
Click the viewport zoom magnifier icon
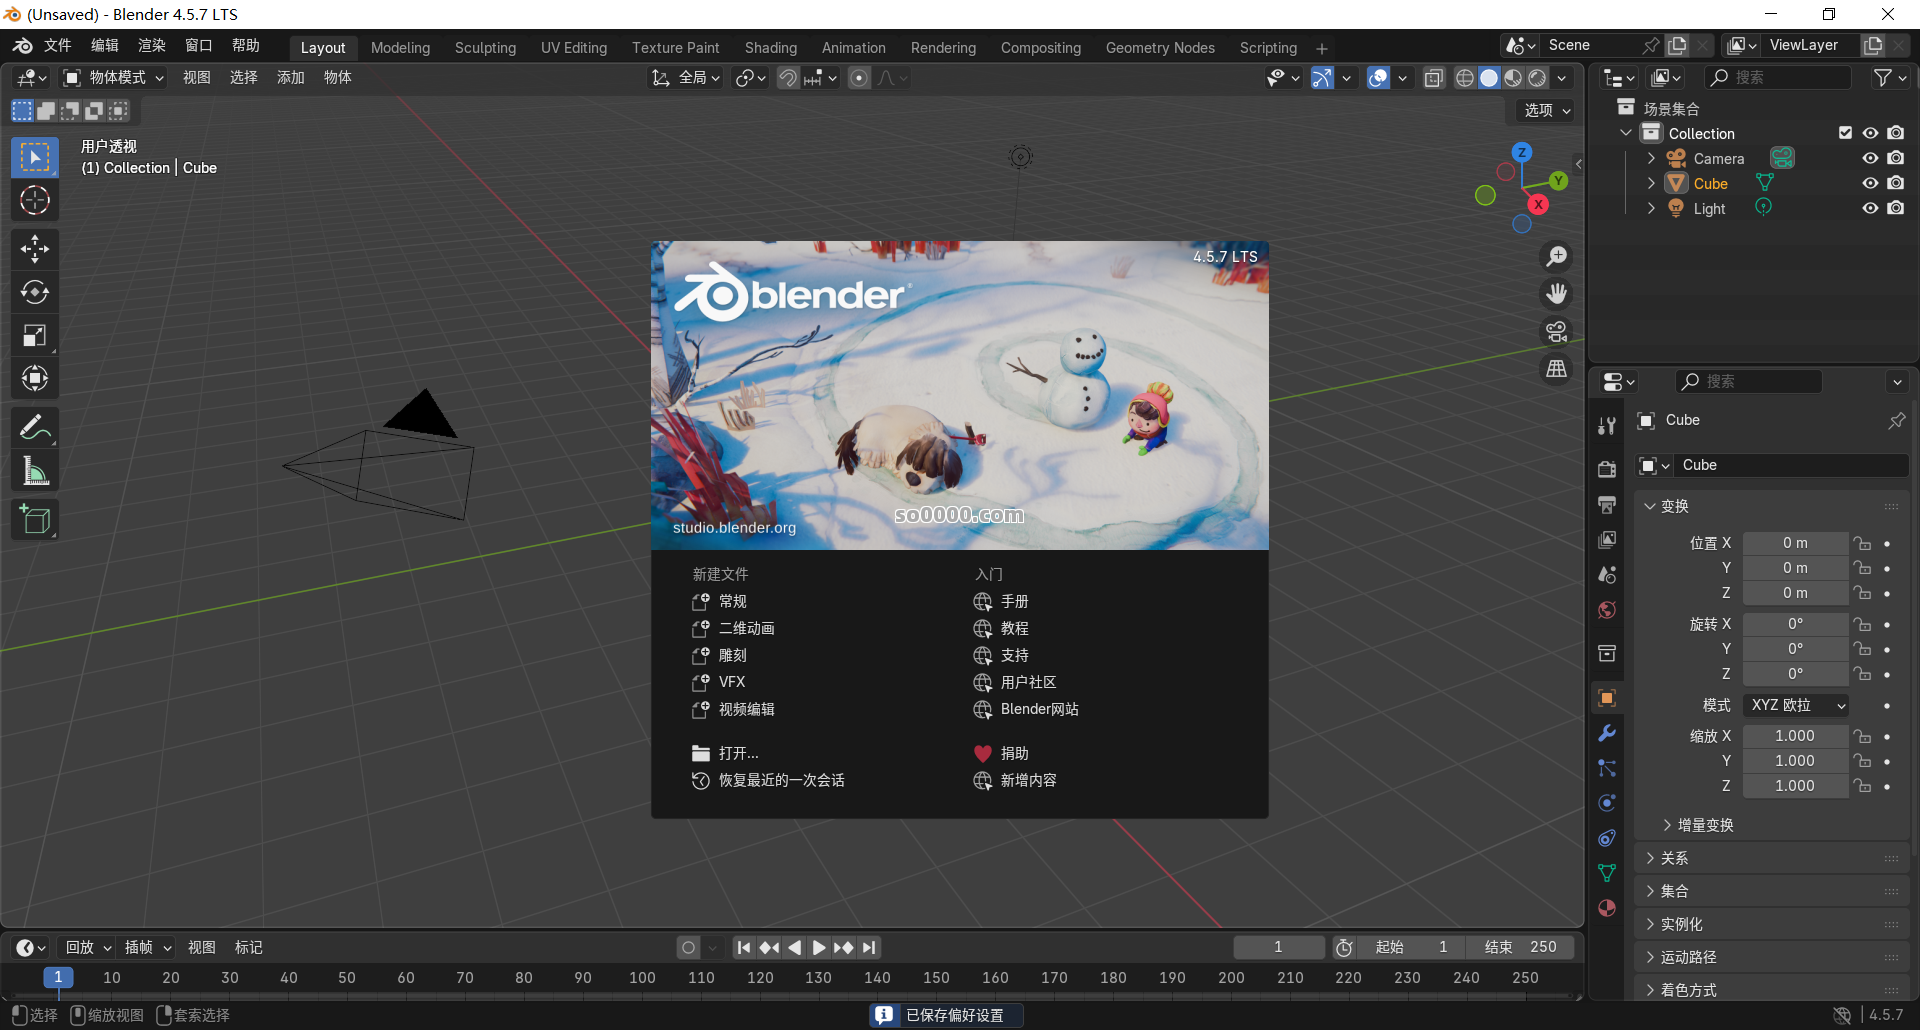coord(1557,257)
